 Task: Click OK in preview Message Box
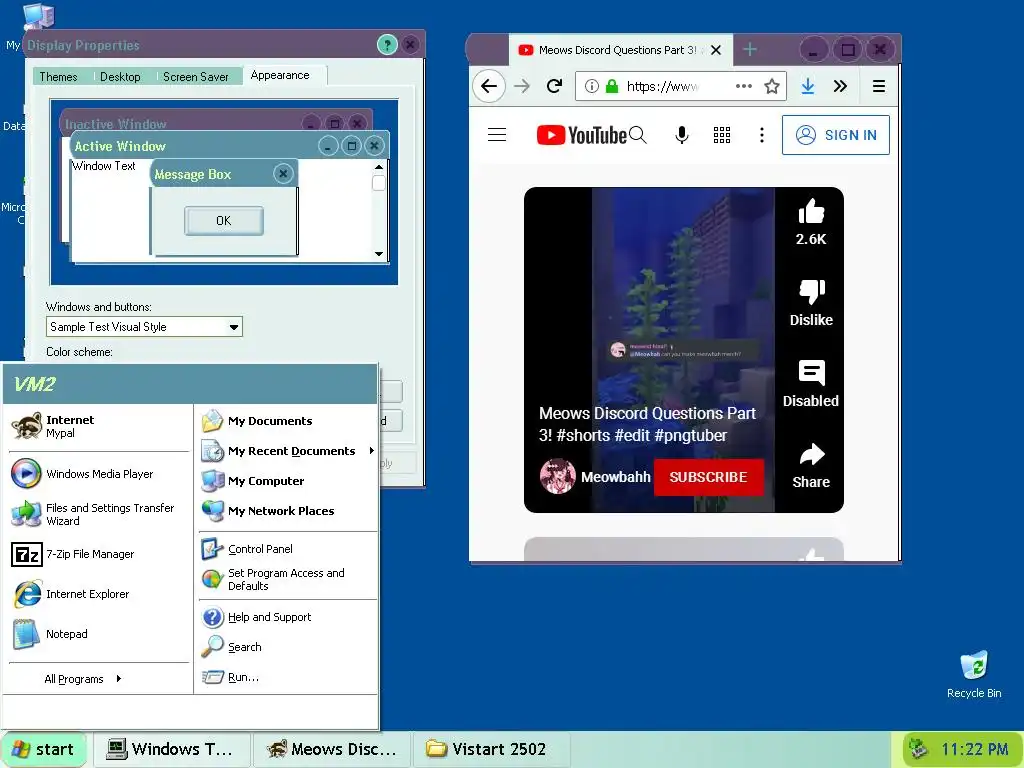[223, 221]
